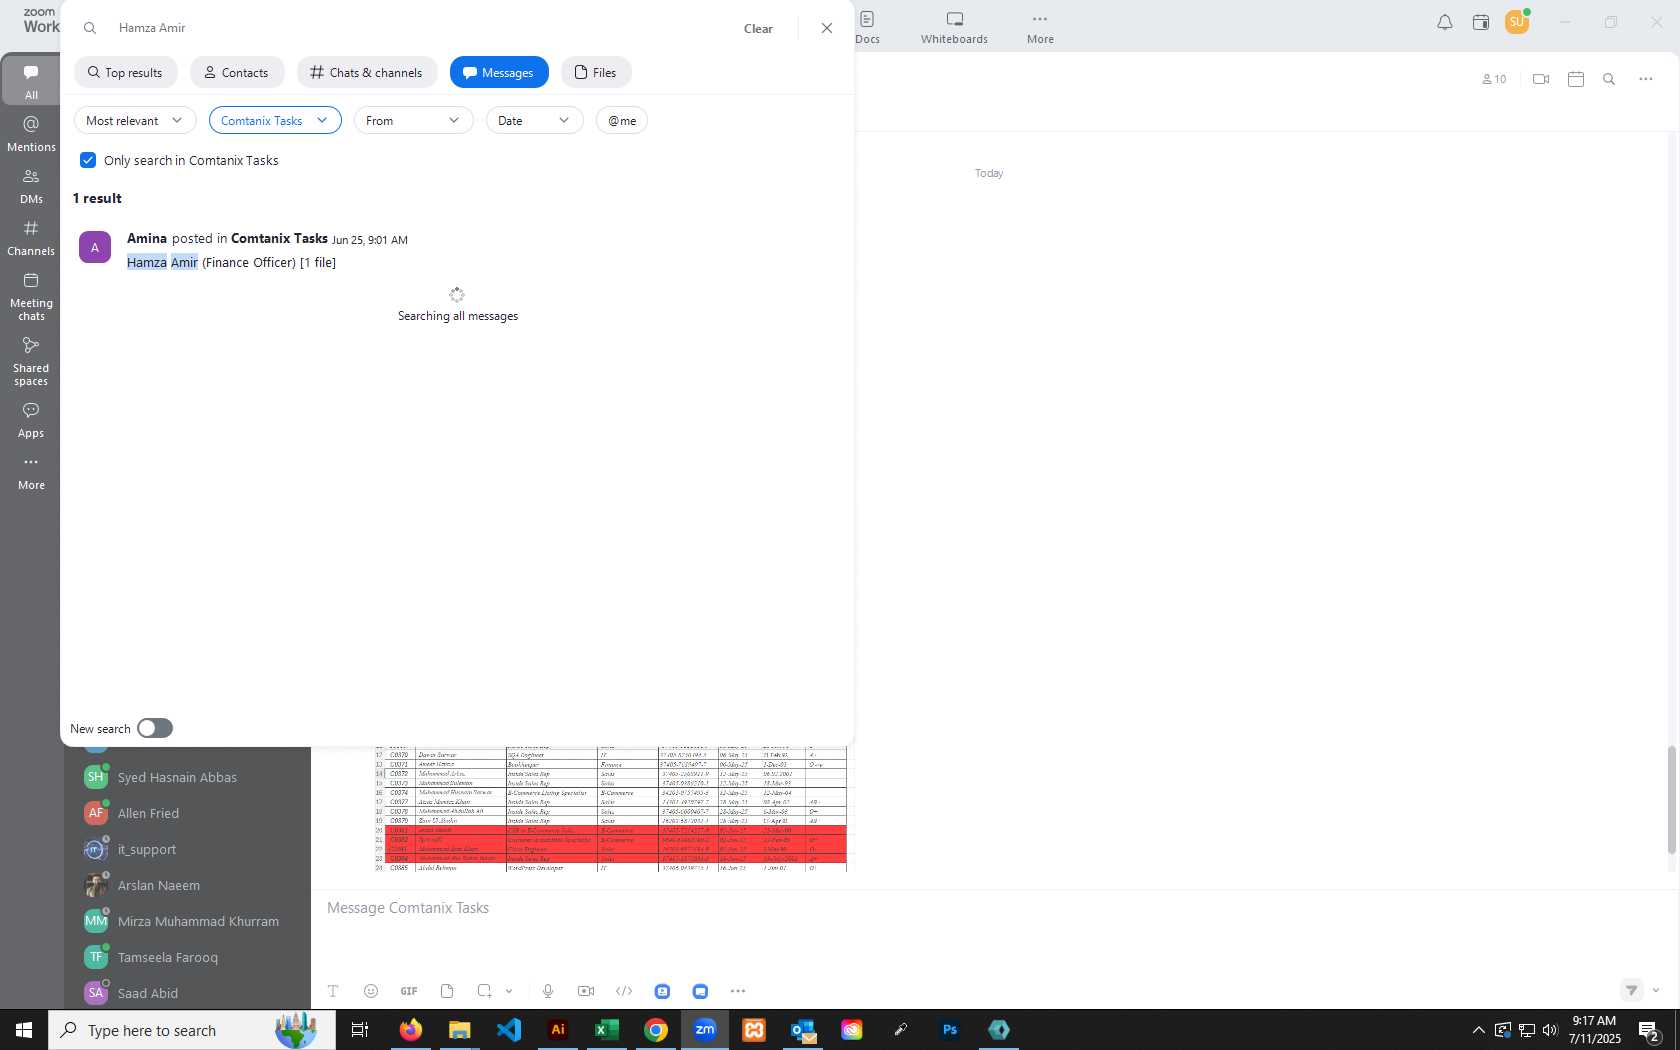Open Excel from the taskbar
Image resolution: width=1680 pixels, height=1050 pixels.
pyautogui.click(x=607, y=1029)
